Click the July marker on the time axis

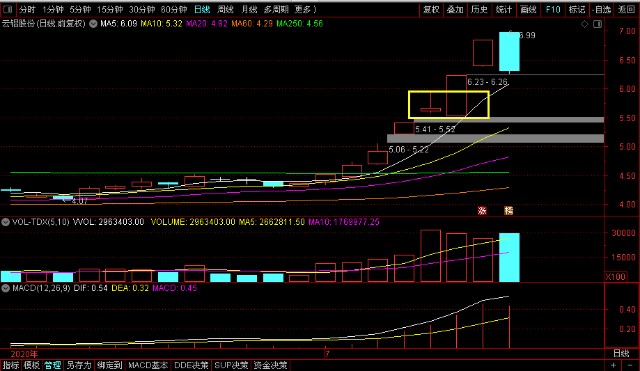(x=327, y=354)
